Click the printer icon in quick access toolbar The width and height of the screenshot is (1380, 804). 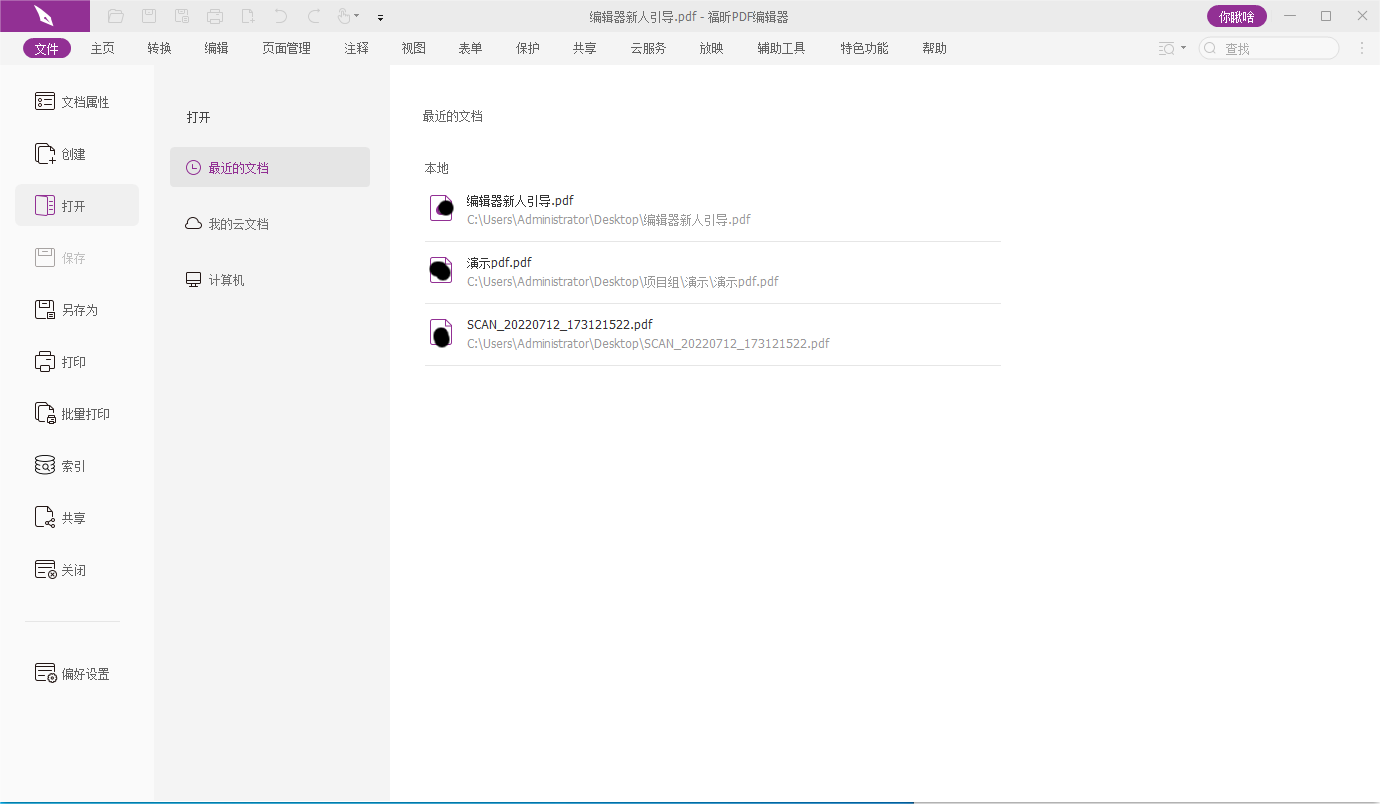(215, 16)
